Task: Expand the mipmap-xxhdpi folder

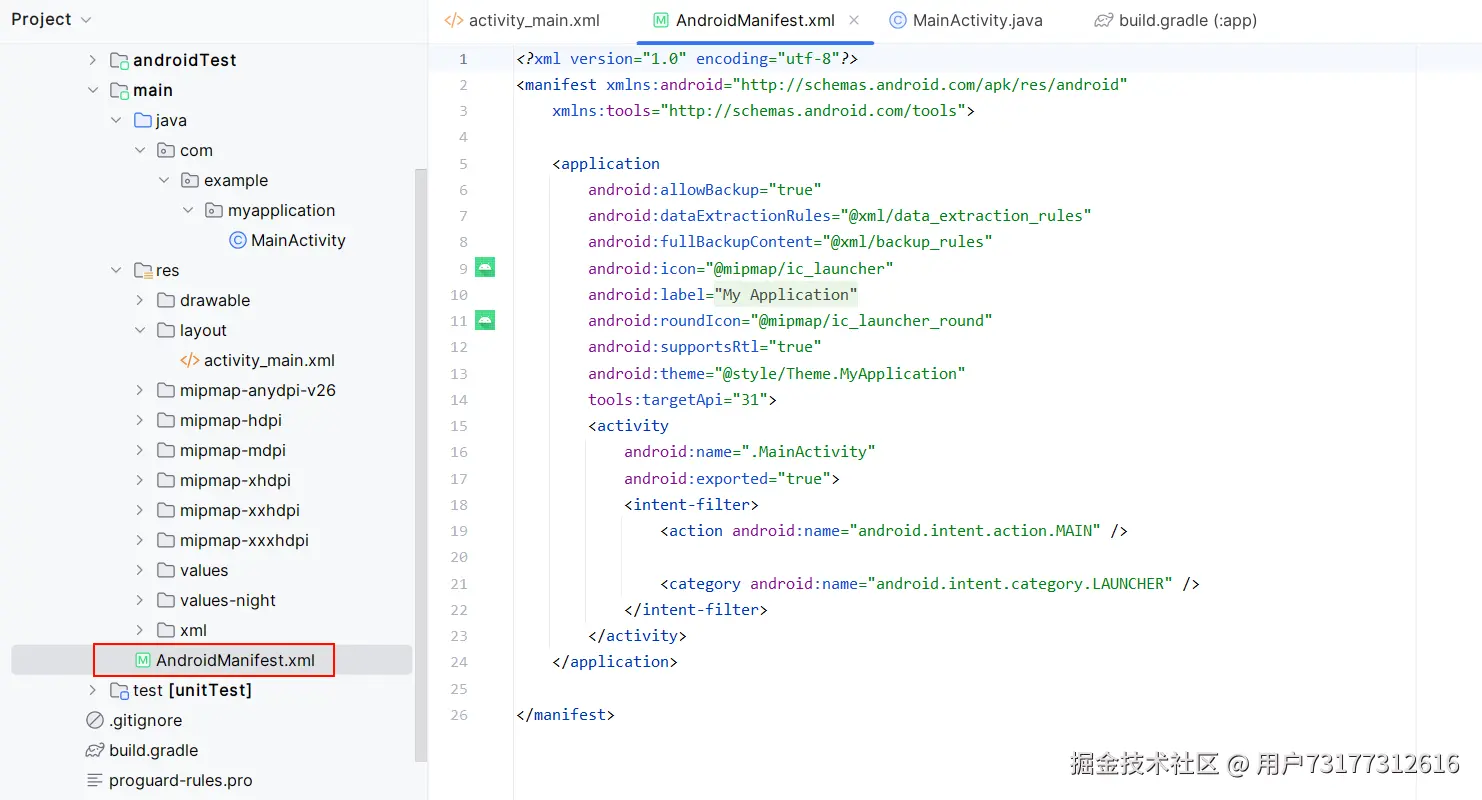Action: pyautogui.click(x=140, y=510)
